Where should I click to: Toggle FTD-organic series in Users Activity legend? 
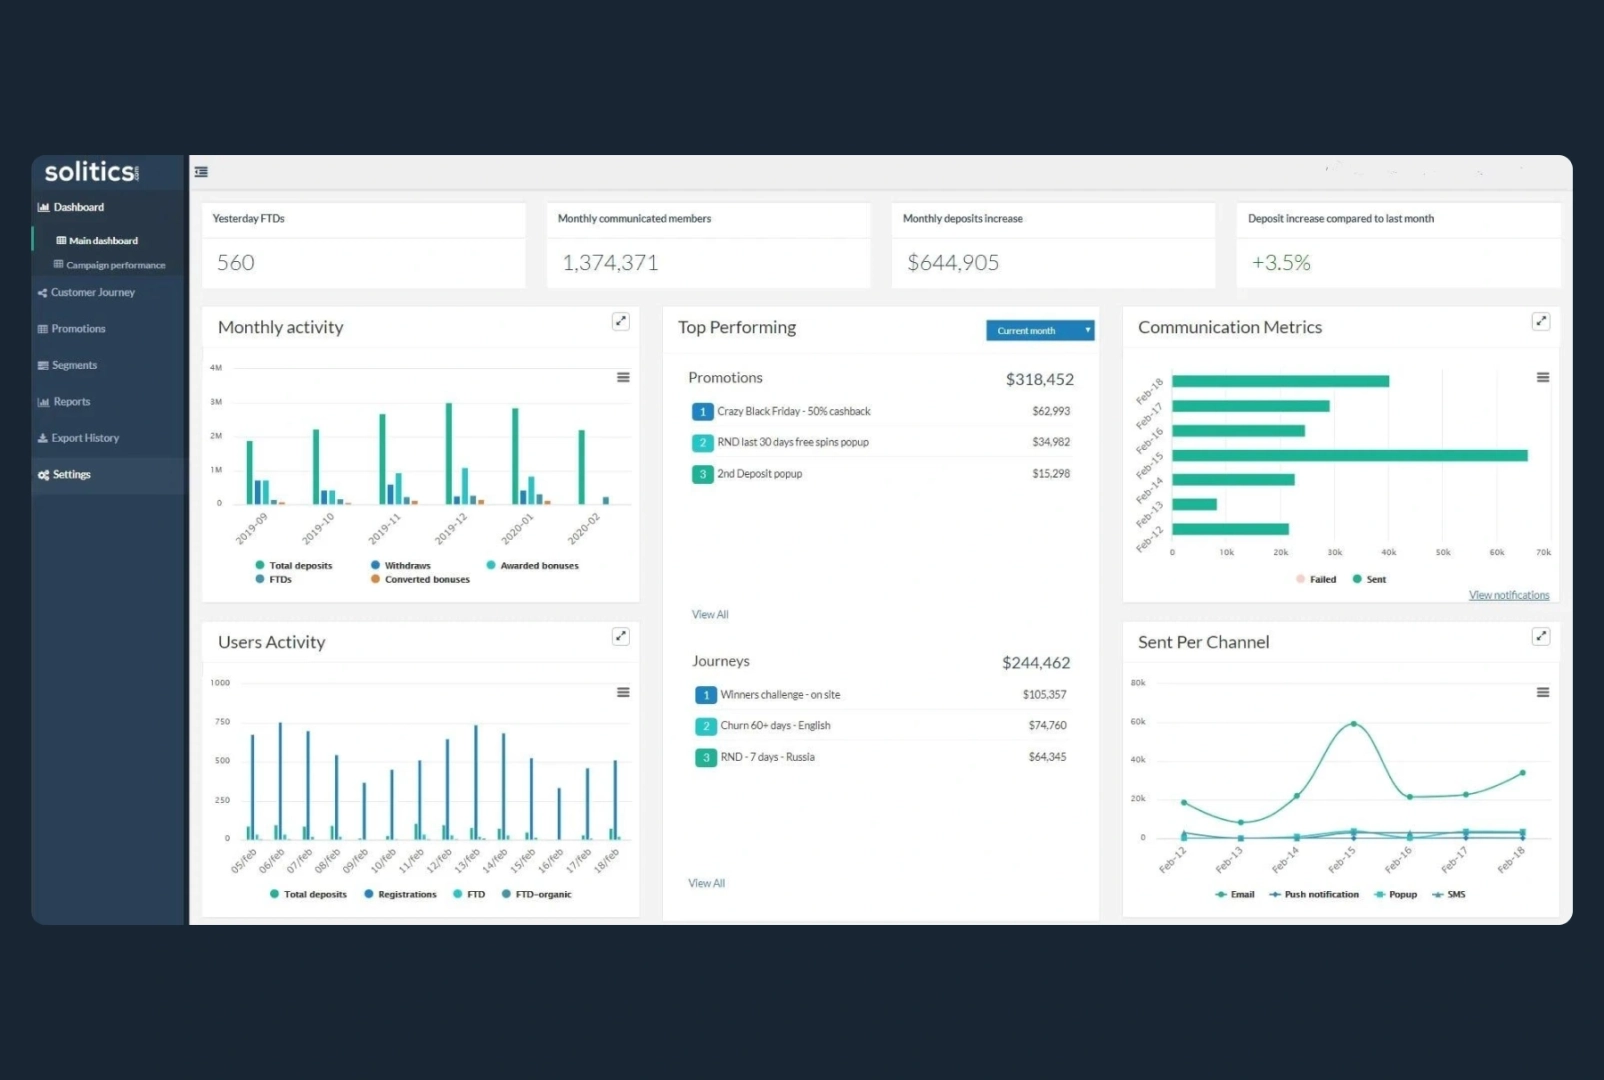click(x=537, y=895)
